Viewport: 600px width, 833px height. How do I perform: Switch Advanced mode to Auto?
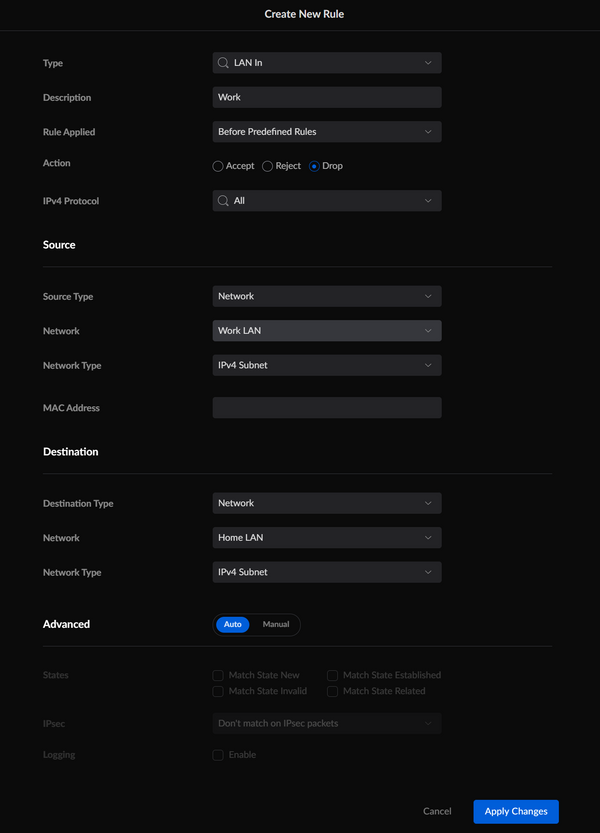click(233, 624)
